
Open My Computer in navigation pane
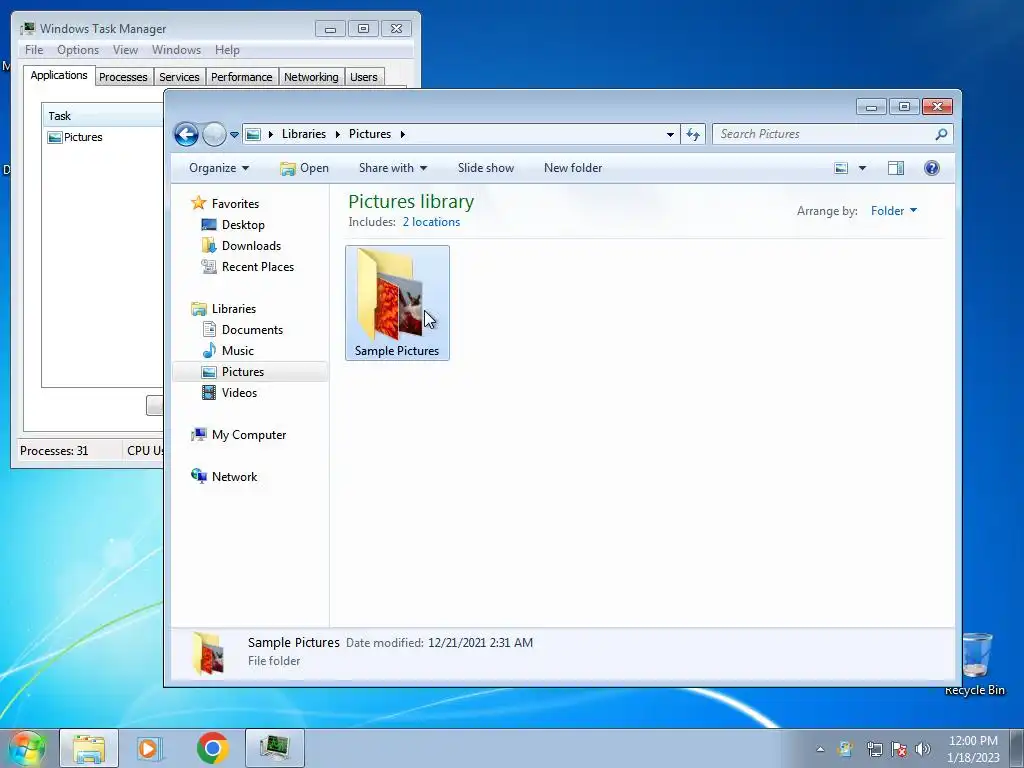pos(238,435)
